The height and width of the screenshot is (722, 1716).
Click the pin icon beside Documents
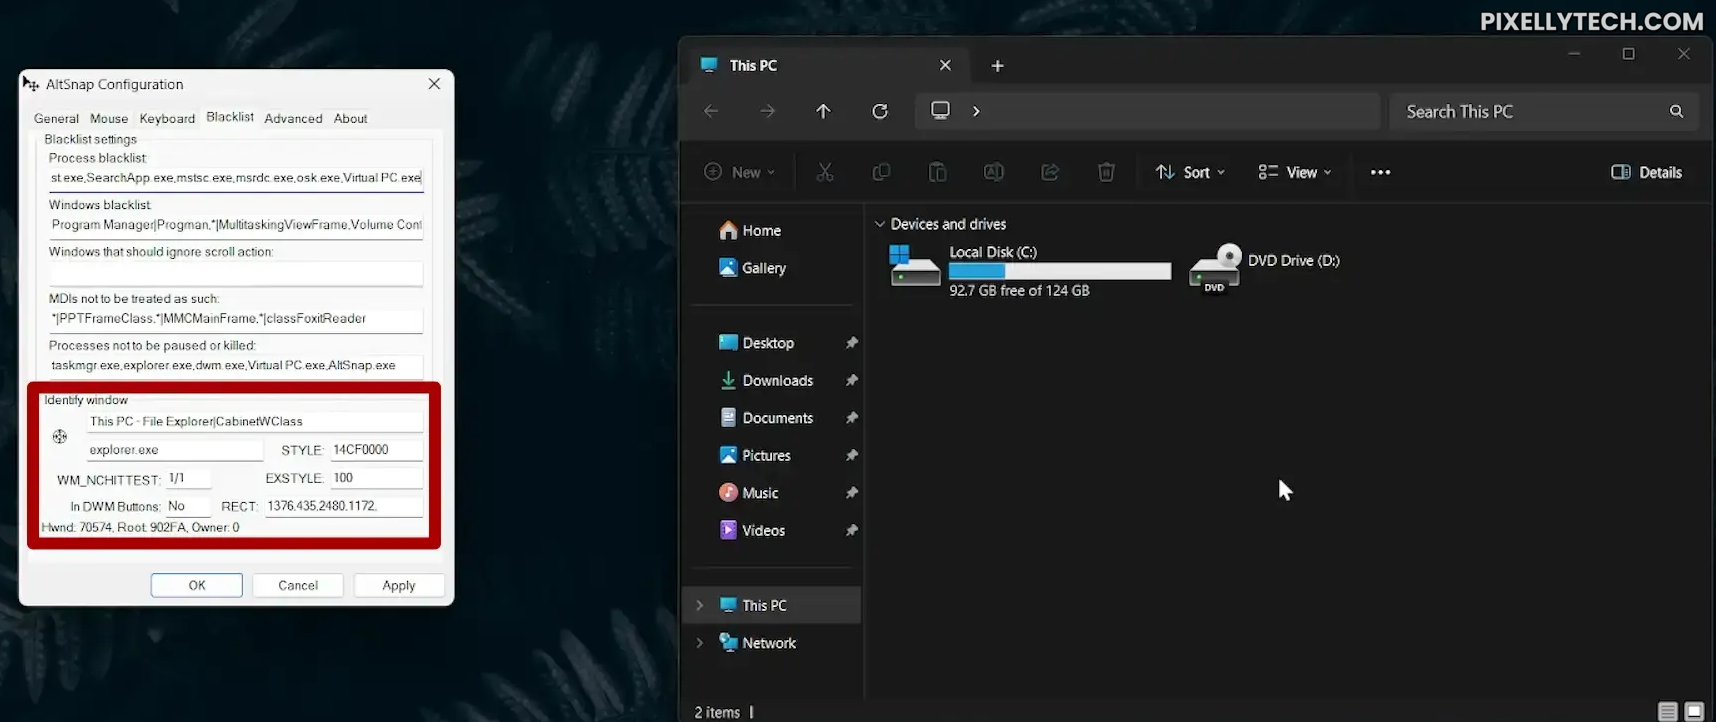[x=852, y=418]
